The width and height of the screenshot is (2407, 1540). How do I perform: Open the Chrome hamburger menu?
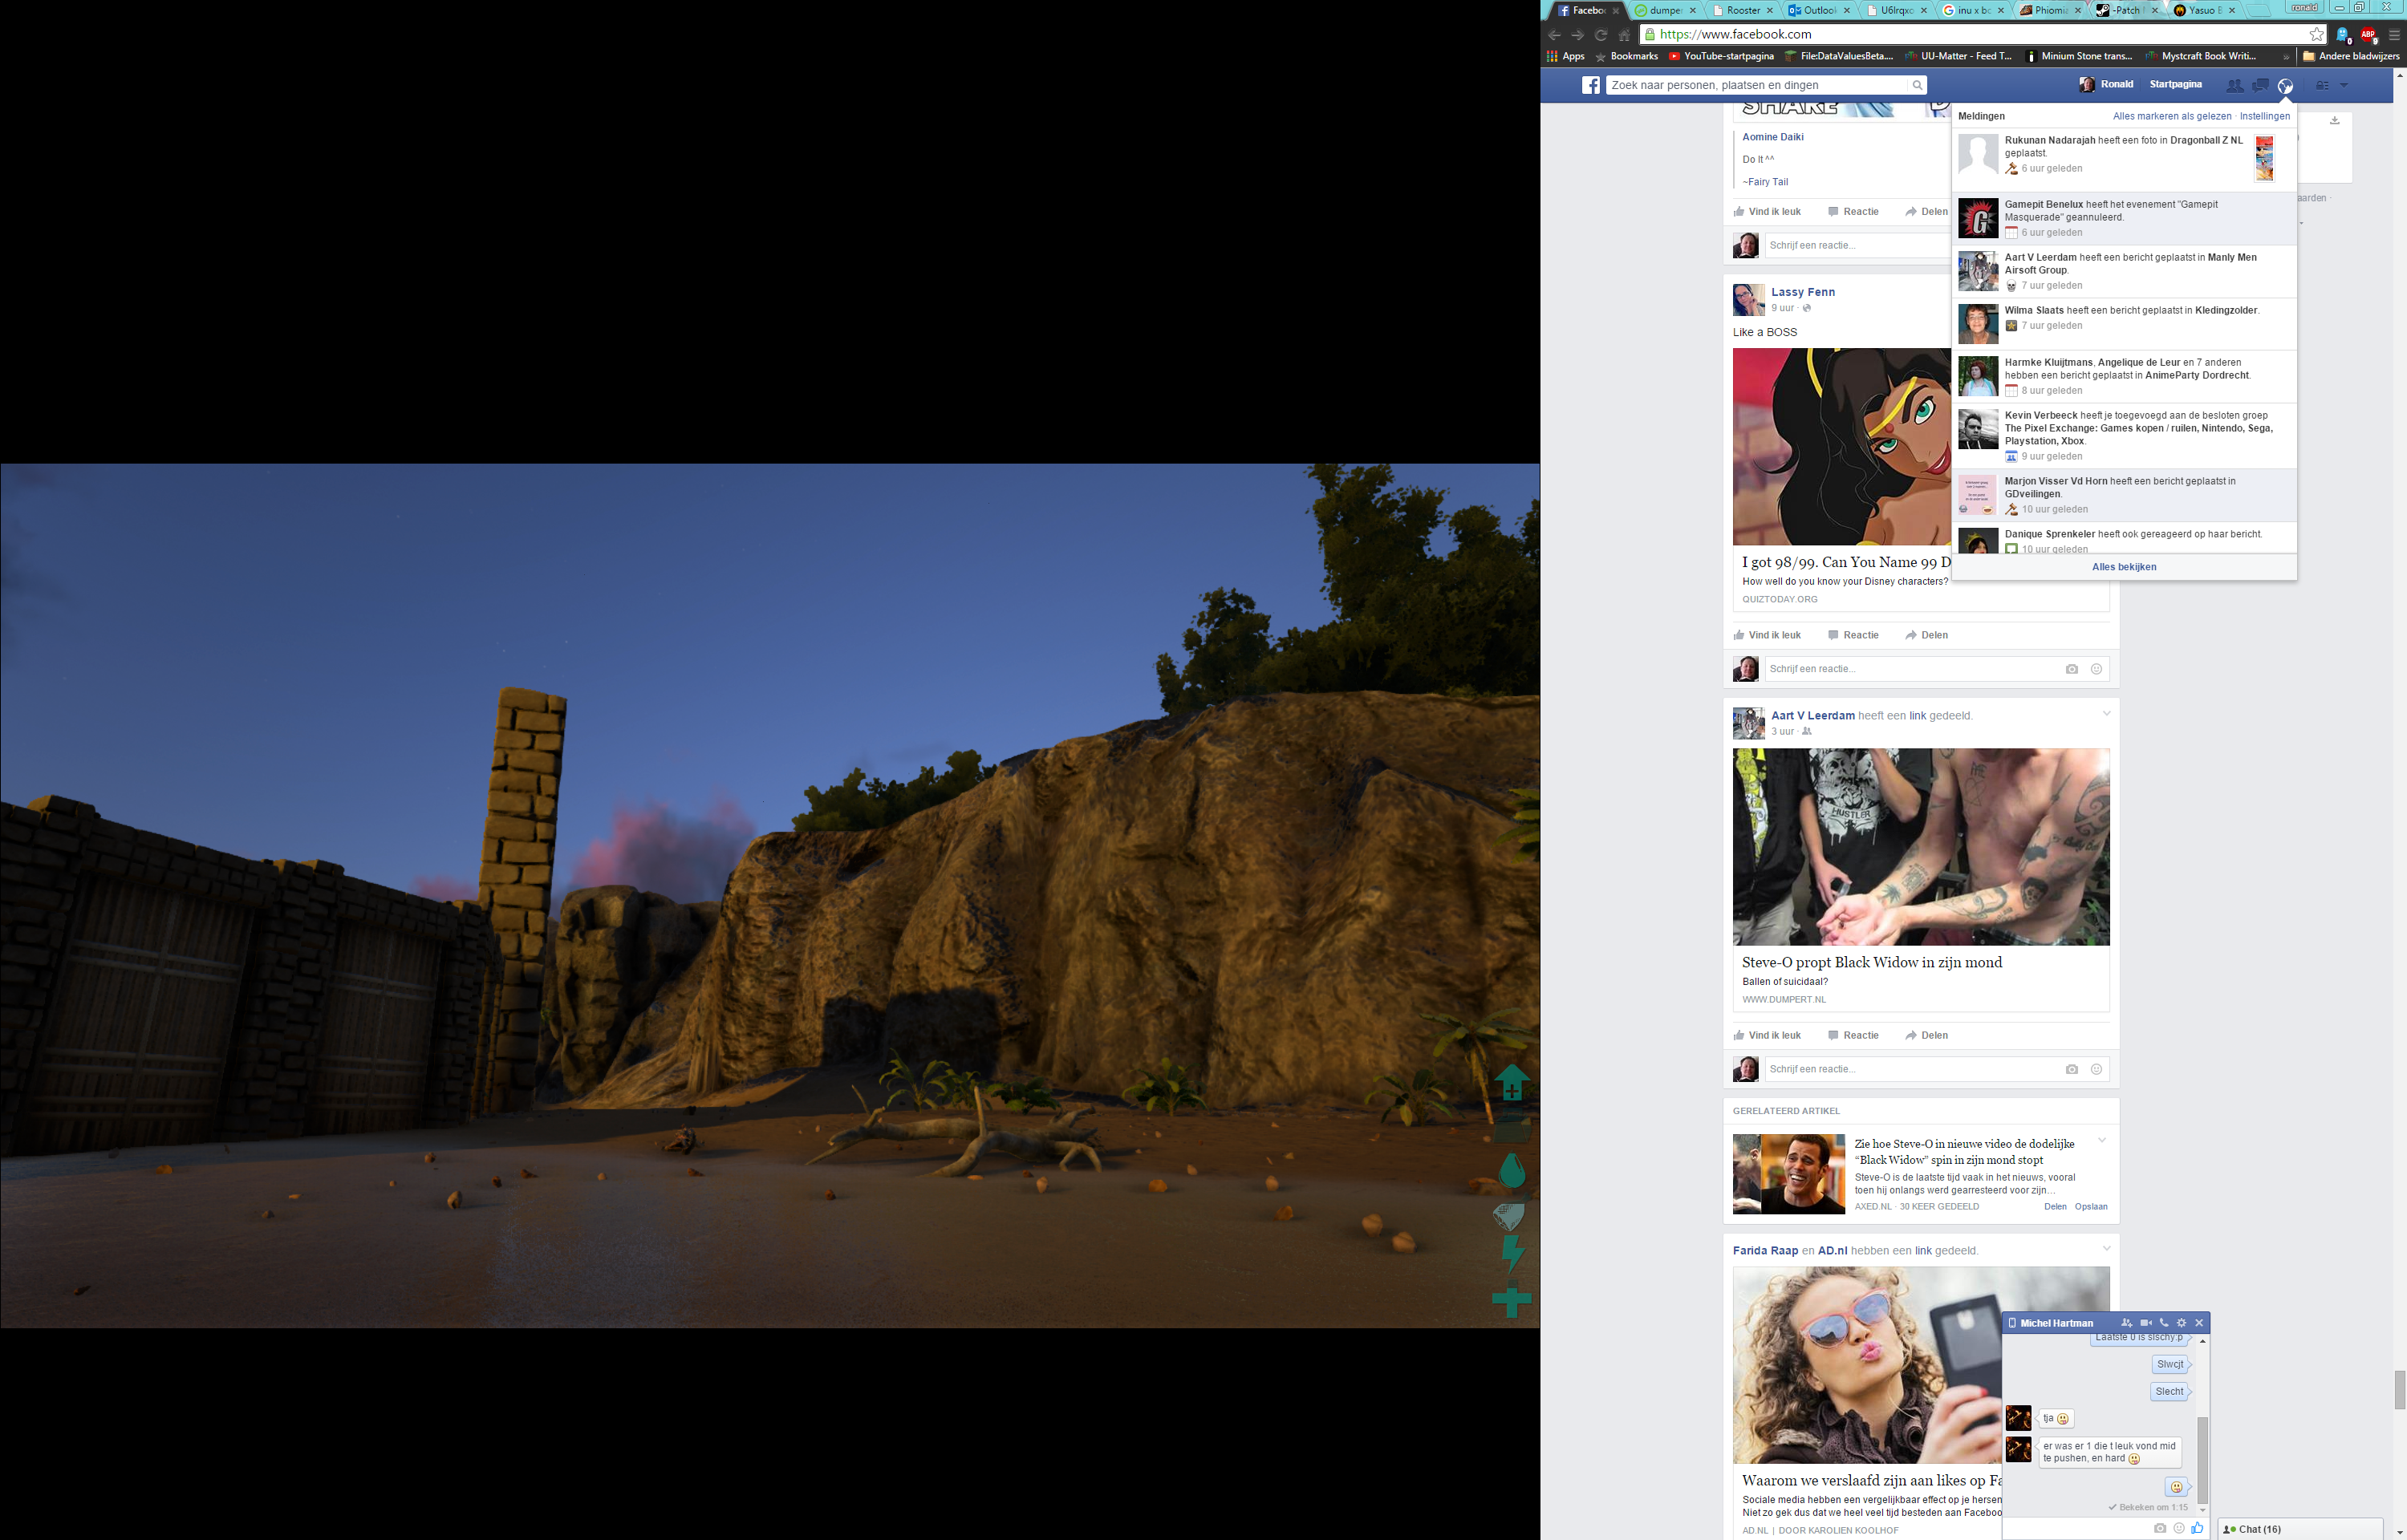tap(2394, 34)
